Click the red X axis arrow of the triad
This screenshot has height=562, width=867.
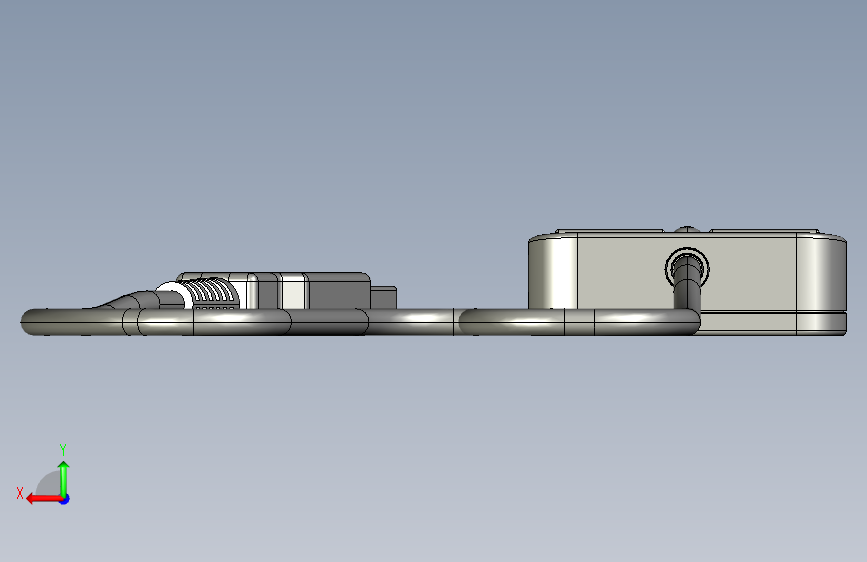tap(44, 499)
